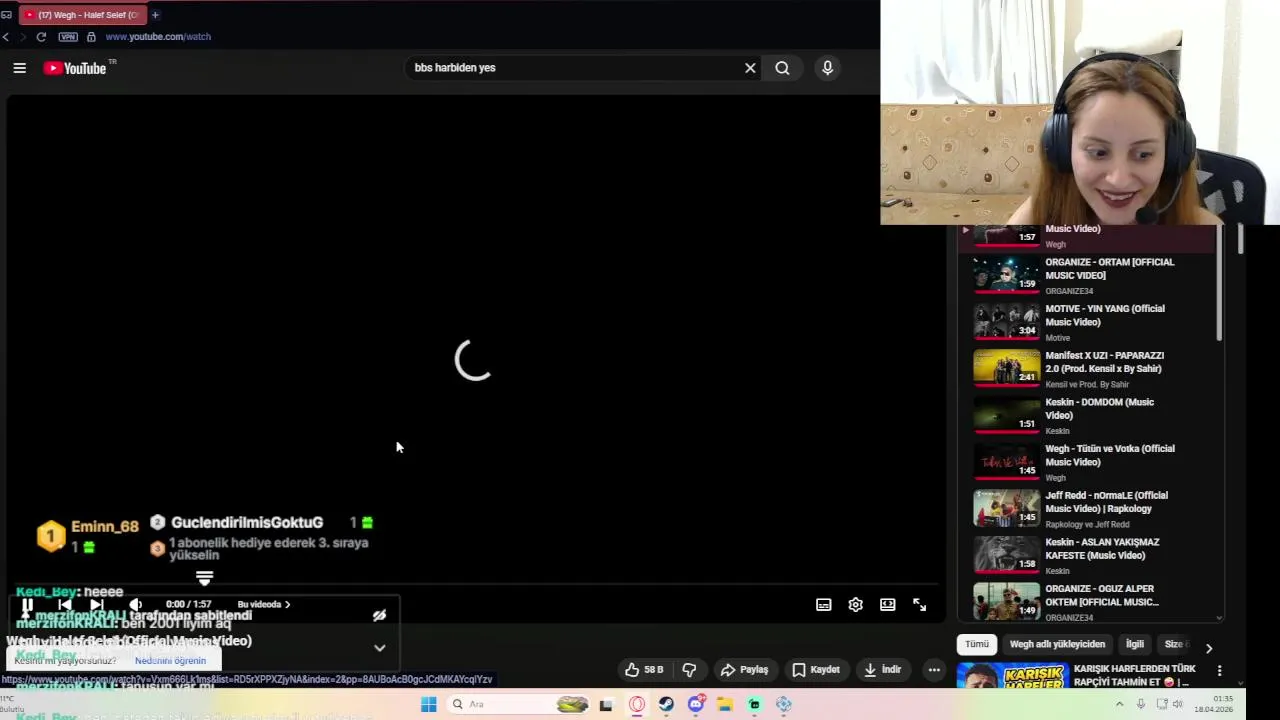Show more filter chips with right arrow
This screenshot has width=1280, height=720.
click(1208, 648)
